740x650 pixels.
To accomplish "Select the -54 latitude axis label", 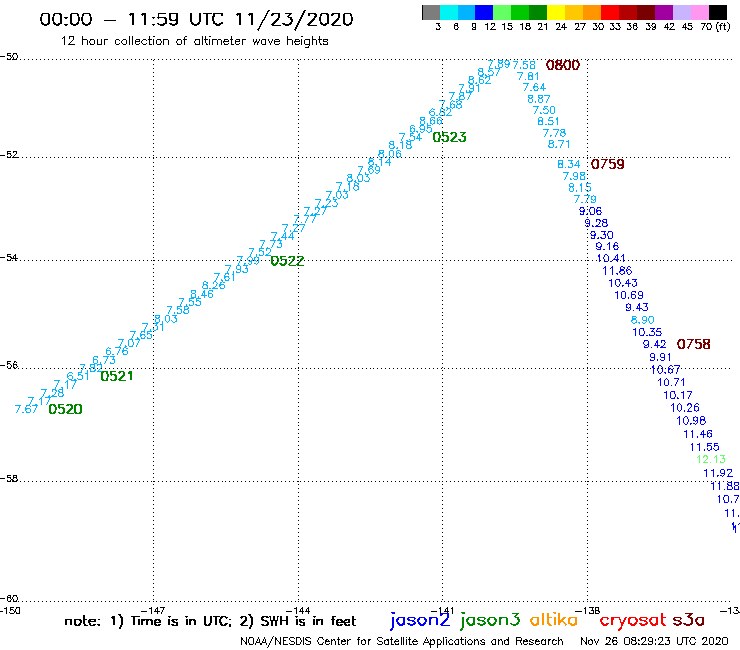I will point(9,258).
